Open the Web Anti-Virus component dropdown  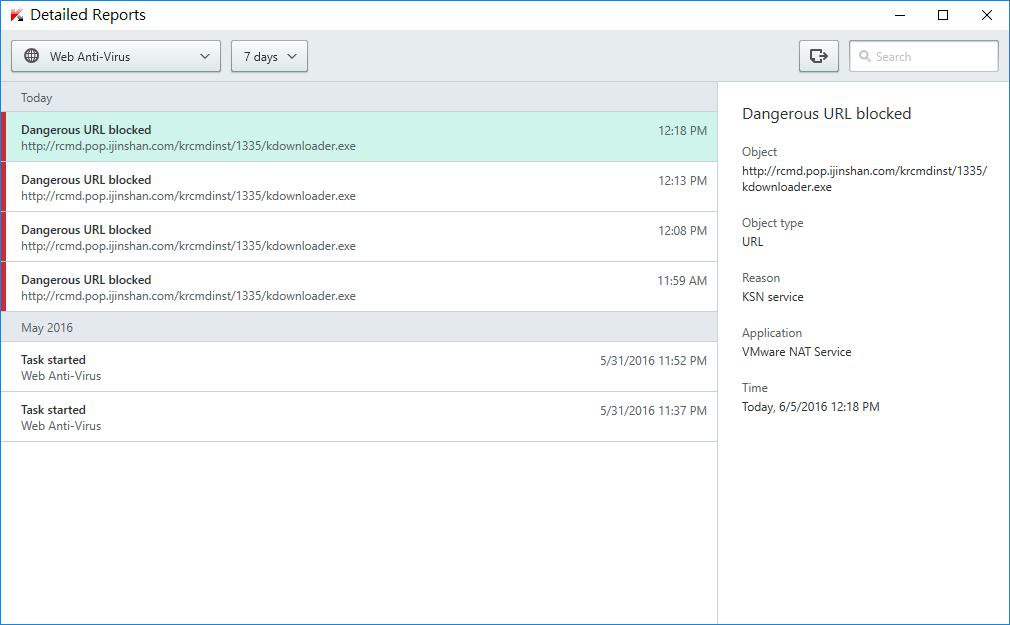(x=116, y=57)
